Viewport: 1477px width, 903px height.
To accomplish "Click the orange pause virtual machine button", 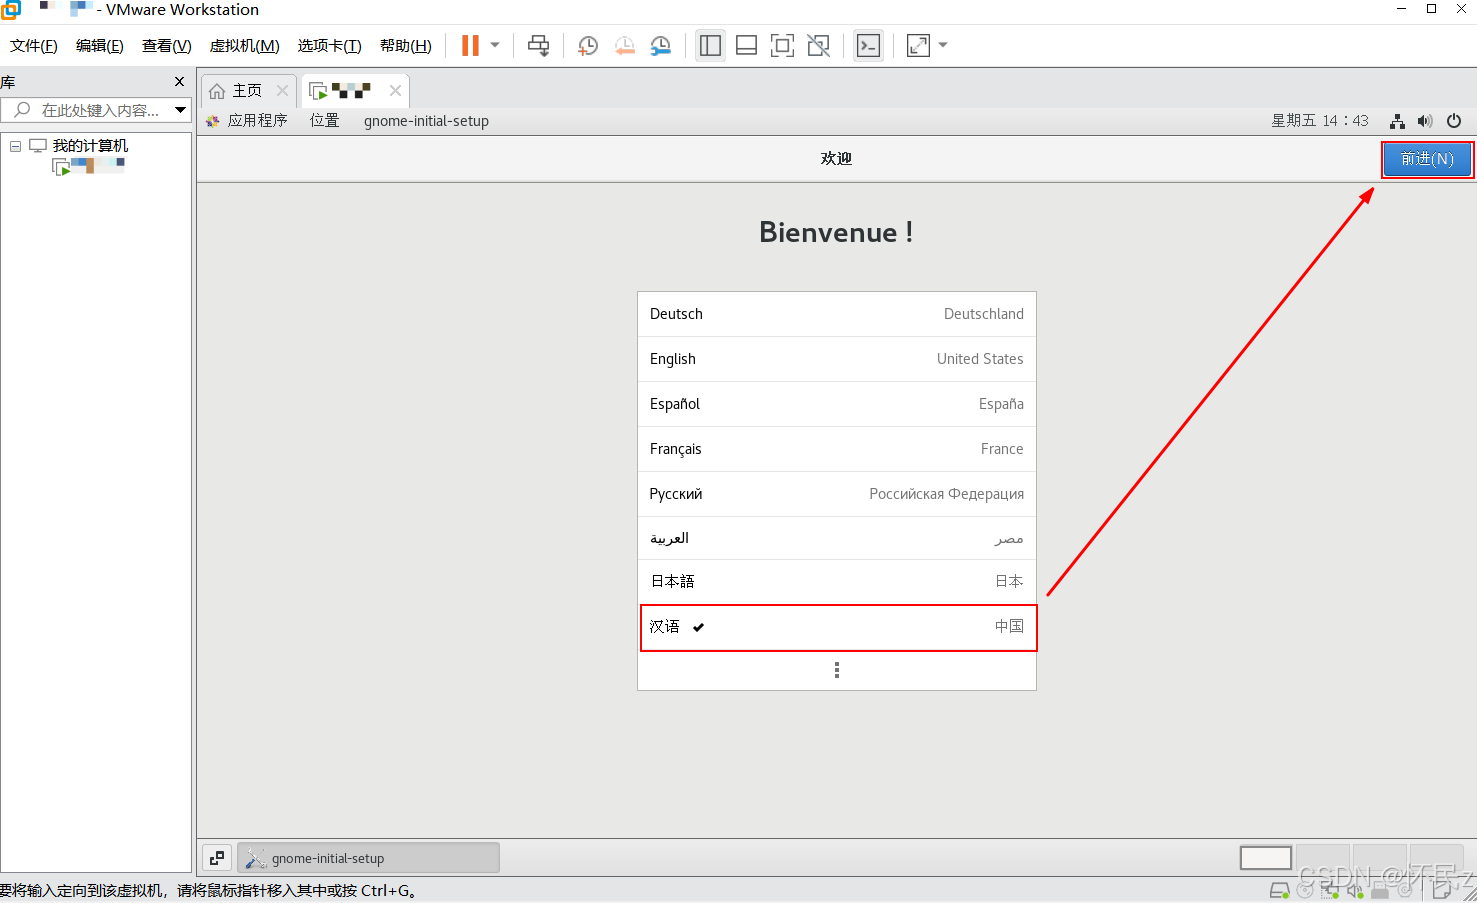I will pyautogui.click(x=470, y=46).
